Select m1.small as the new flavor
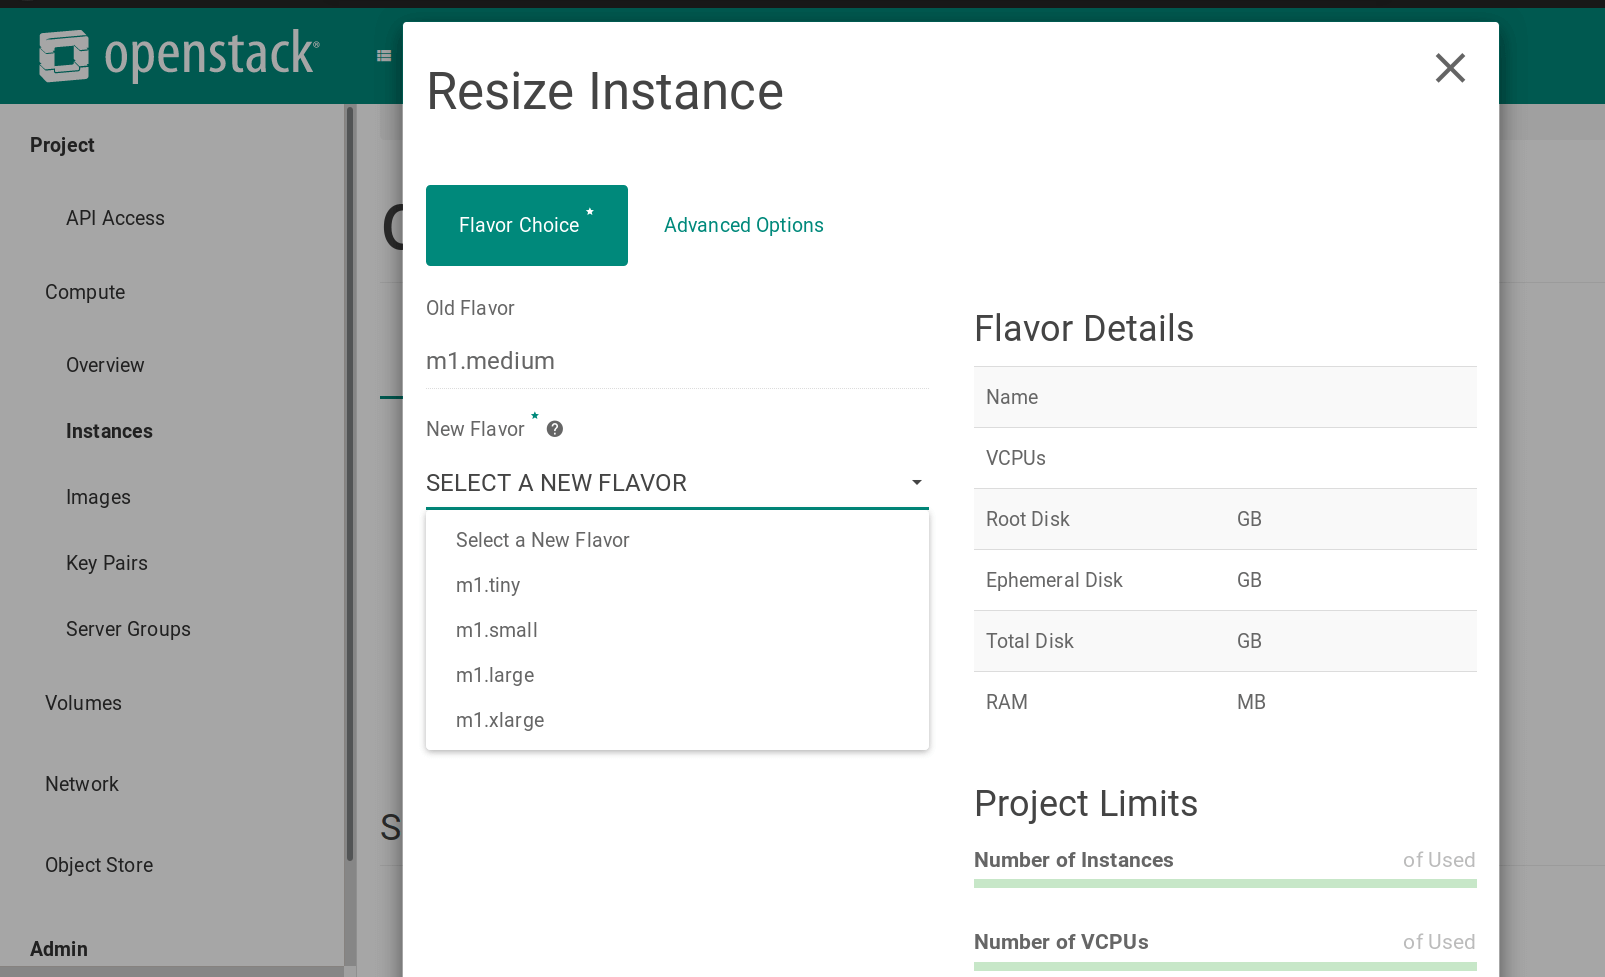This screenshot has width=1605, height=977. coord(497,630)
